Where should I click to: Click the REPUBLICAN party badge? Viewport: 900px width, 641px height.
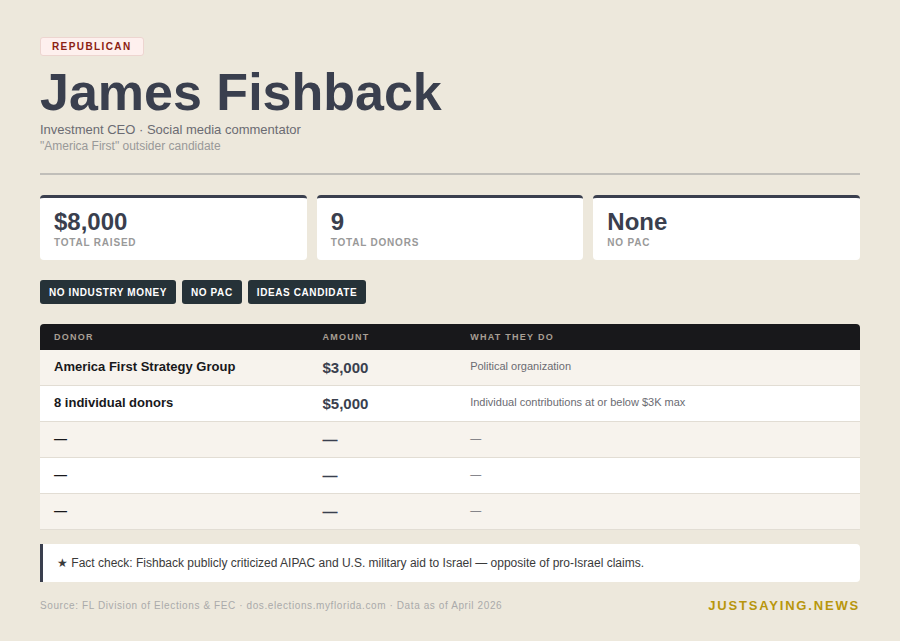92,46
